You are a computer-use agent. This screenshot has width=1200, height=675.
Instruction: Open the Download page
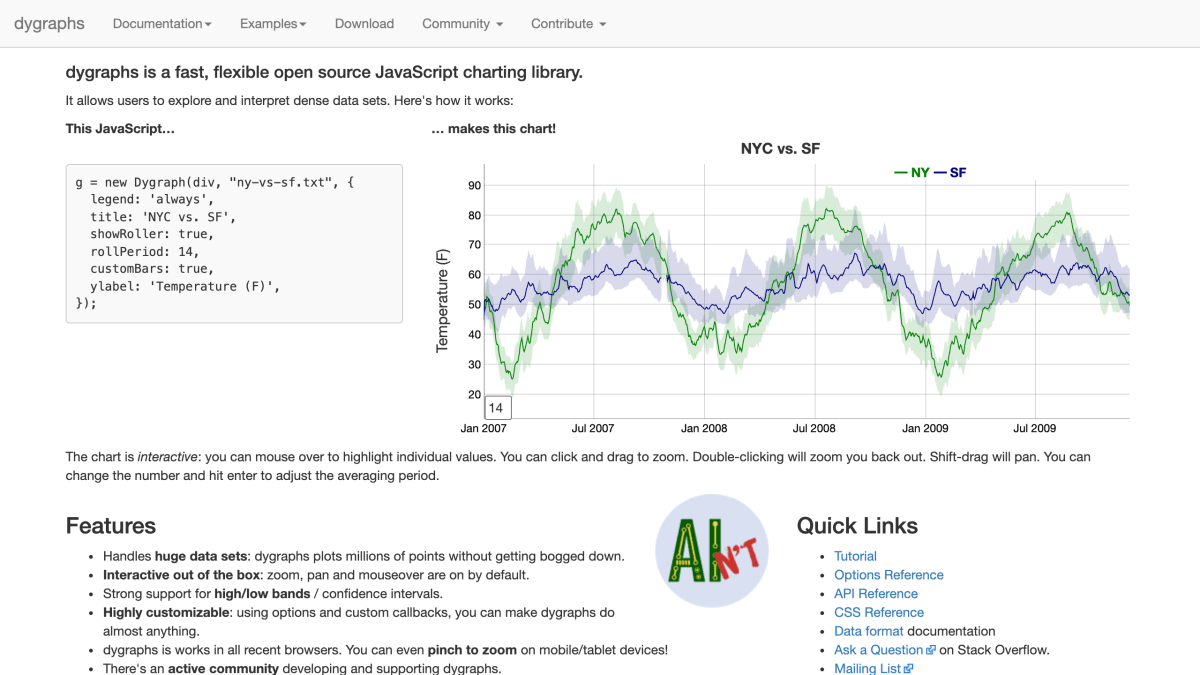[x=364, y=23]
